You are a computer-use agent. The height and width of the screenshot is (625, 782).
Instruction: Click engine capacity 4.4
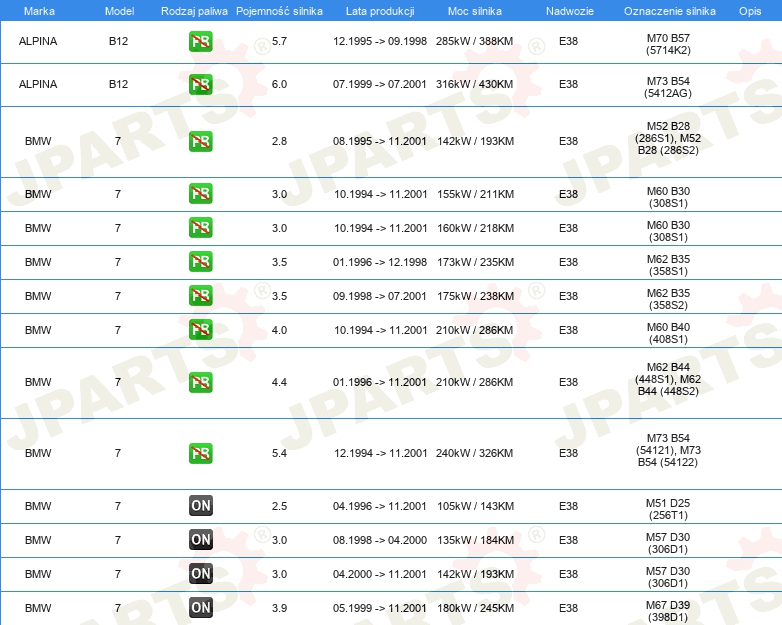[279, 382]
